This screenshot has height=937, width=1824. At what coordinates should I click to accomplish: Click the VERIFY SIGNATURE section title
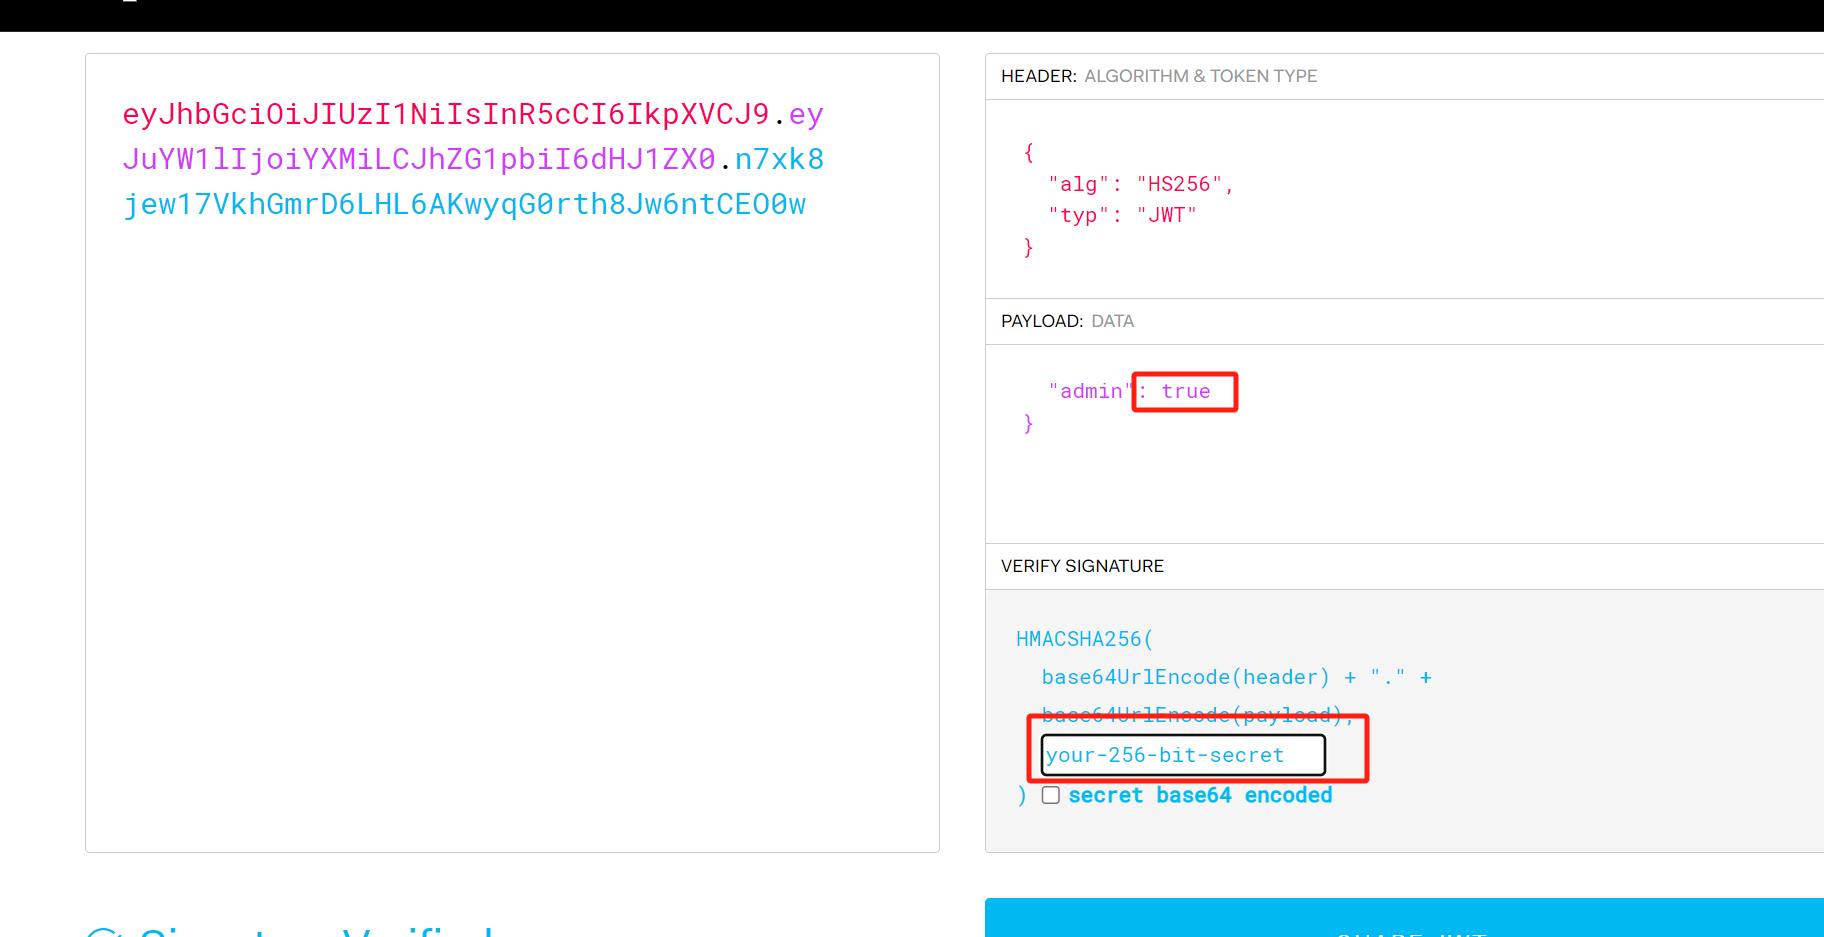(1082, 566)
